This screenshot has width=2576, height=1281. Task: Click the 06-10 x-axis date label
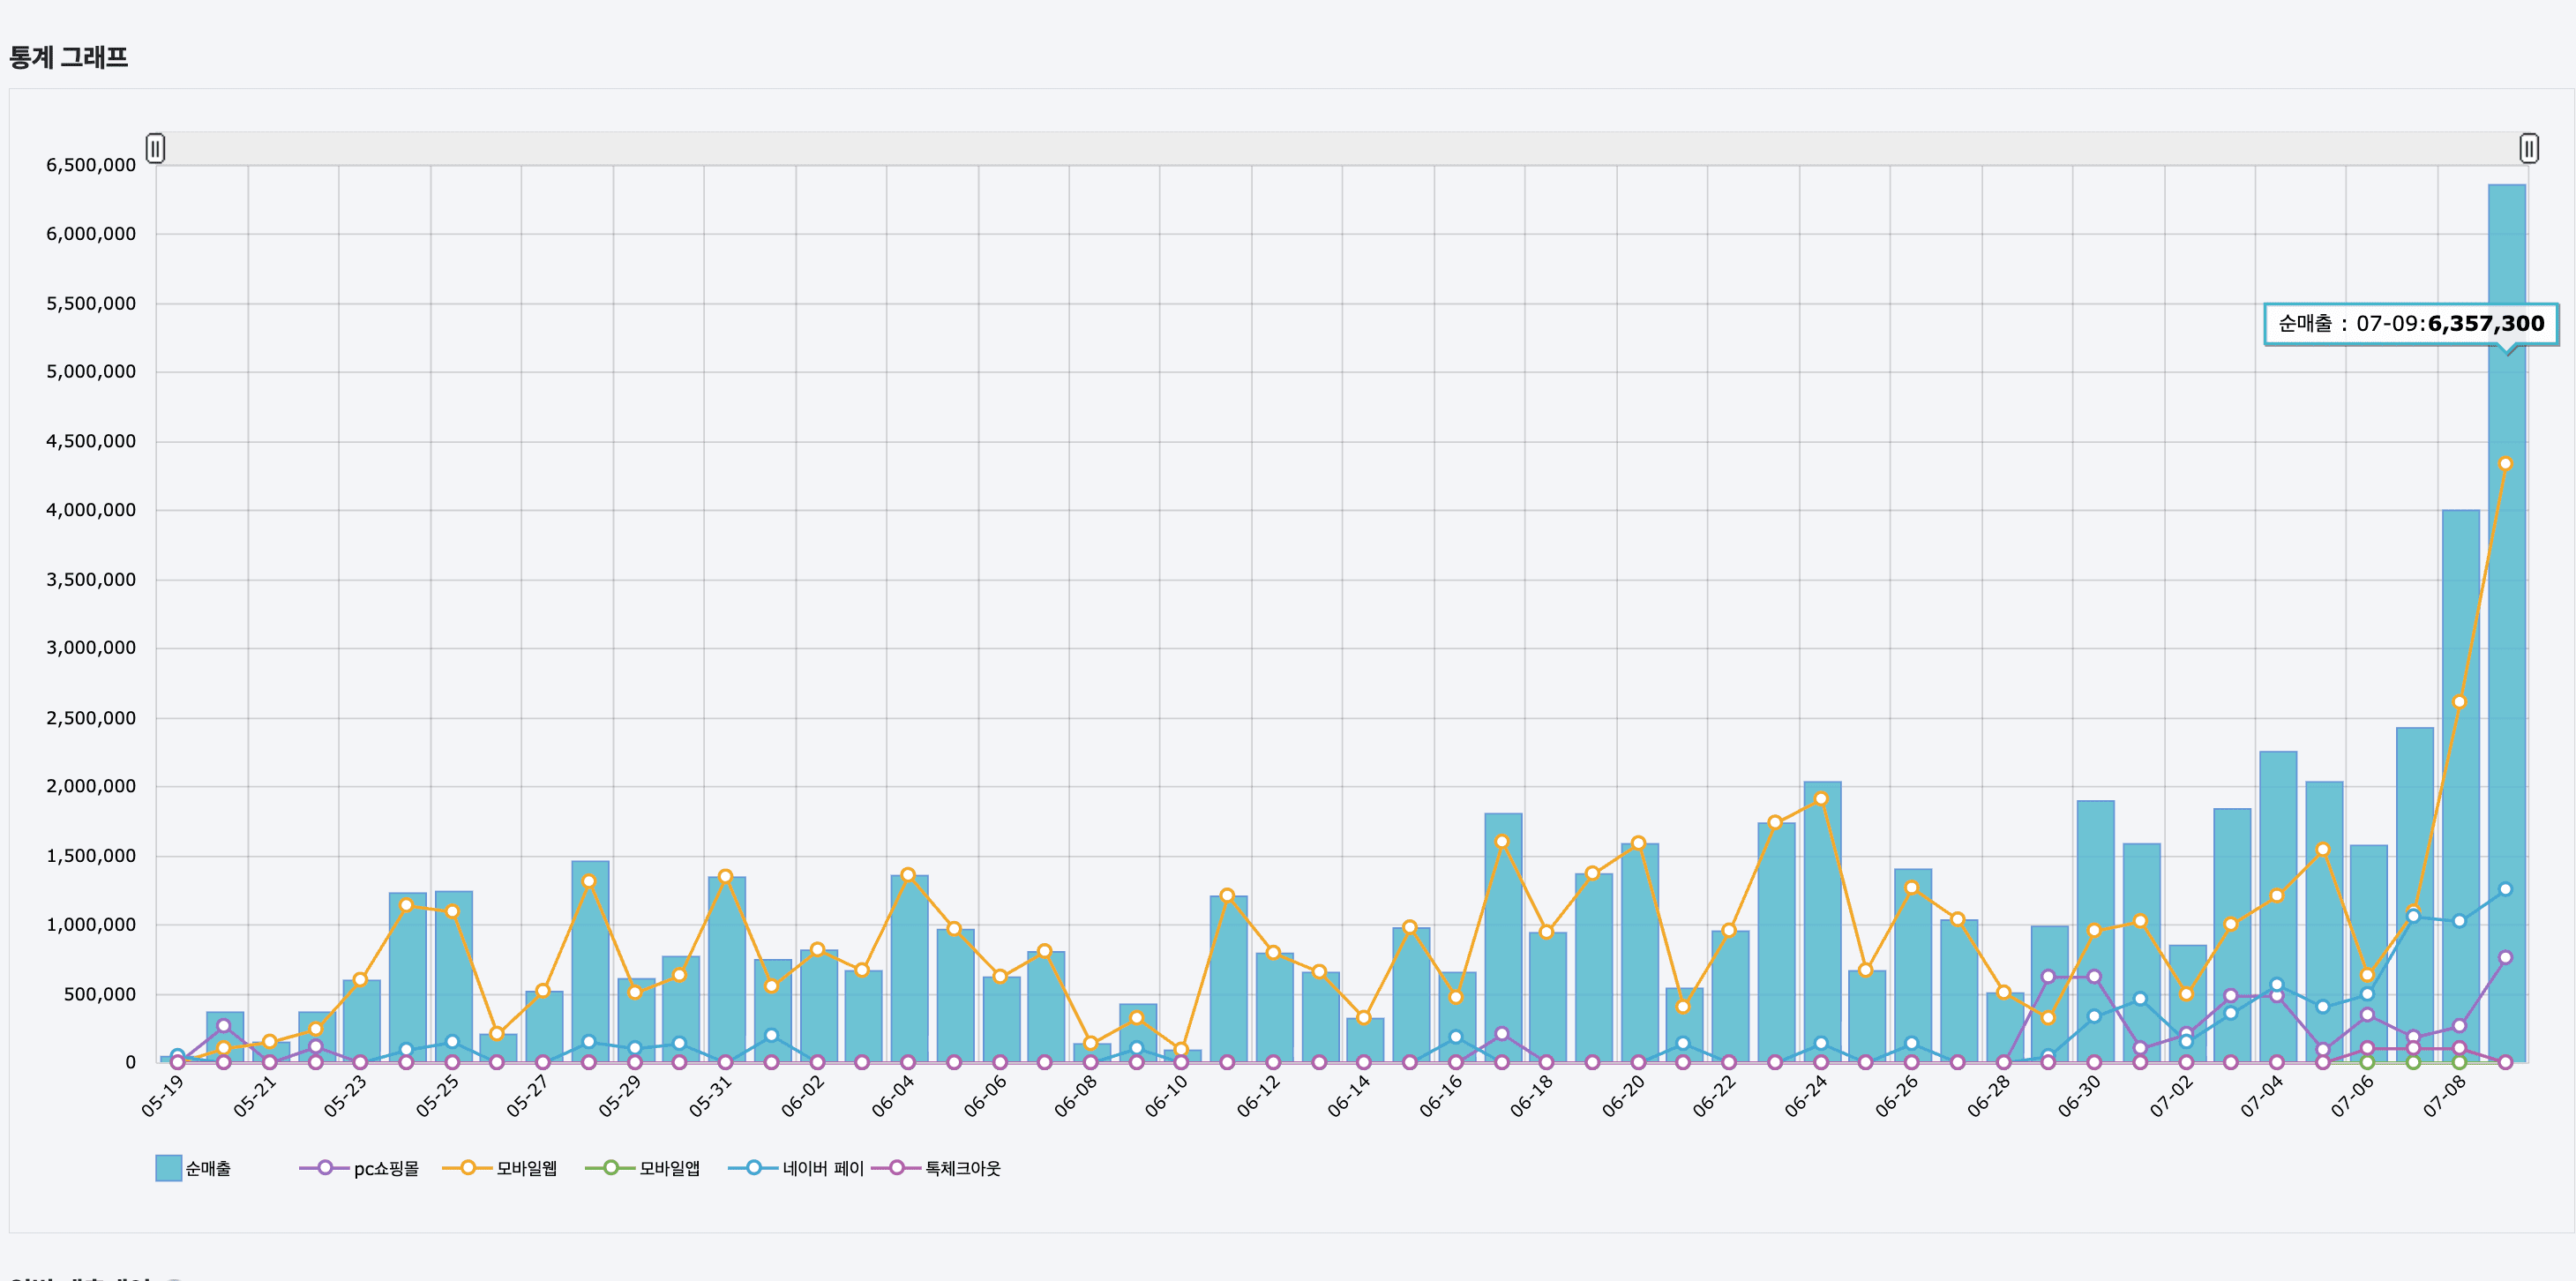coord(1166,1096)
